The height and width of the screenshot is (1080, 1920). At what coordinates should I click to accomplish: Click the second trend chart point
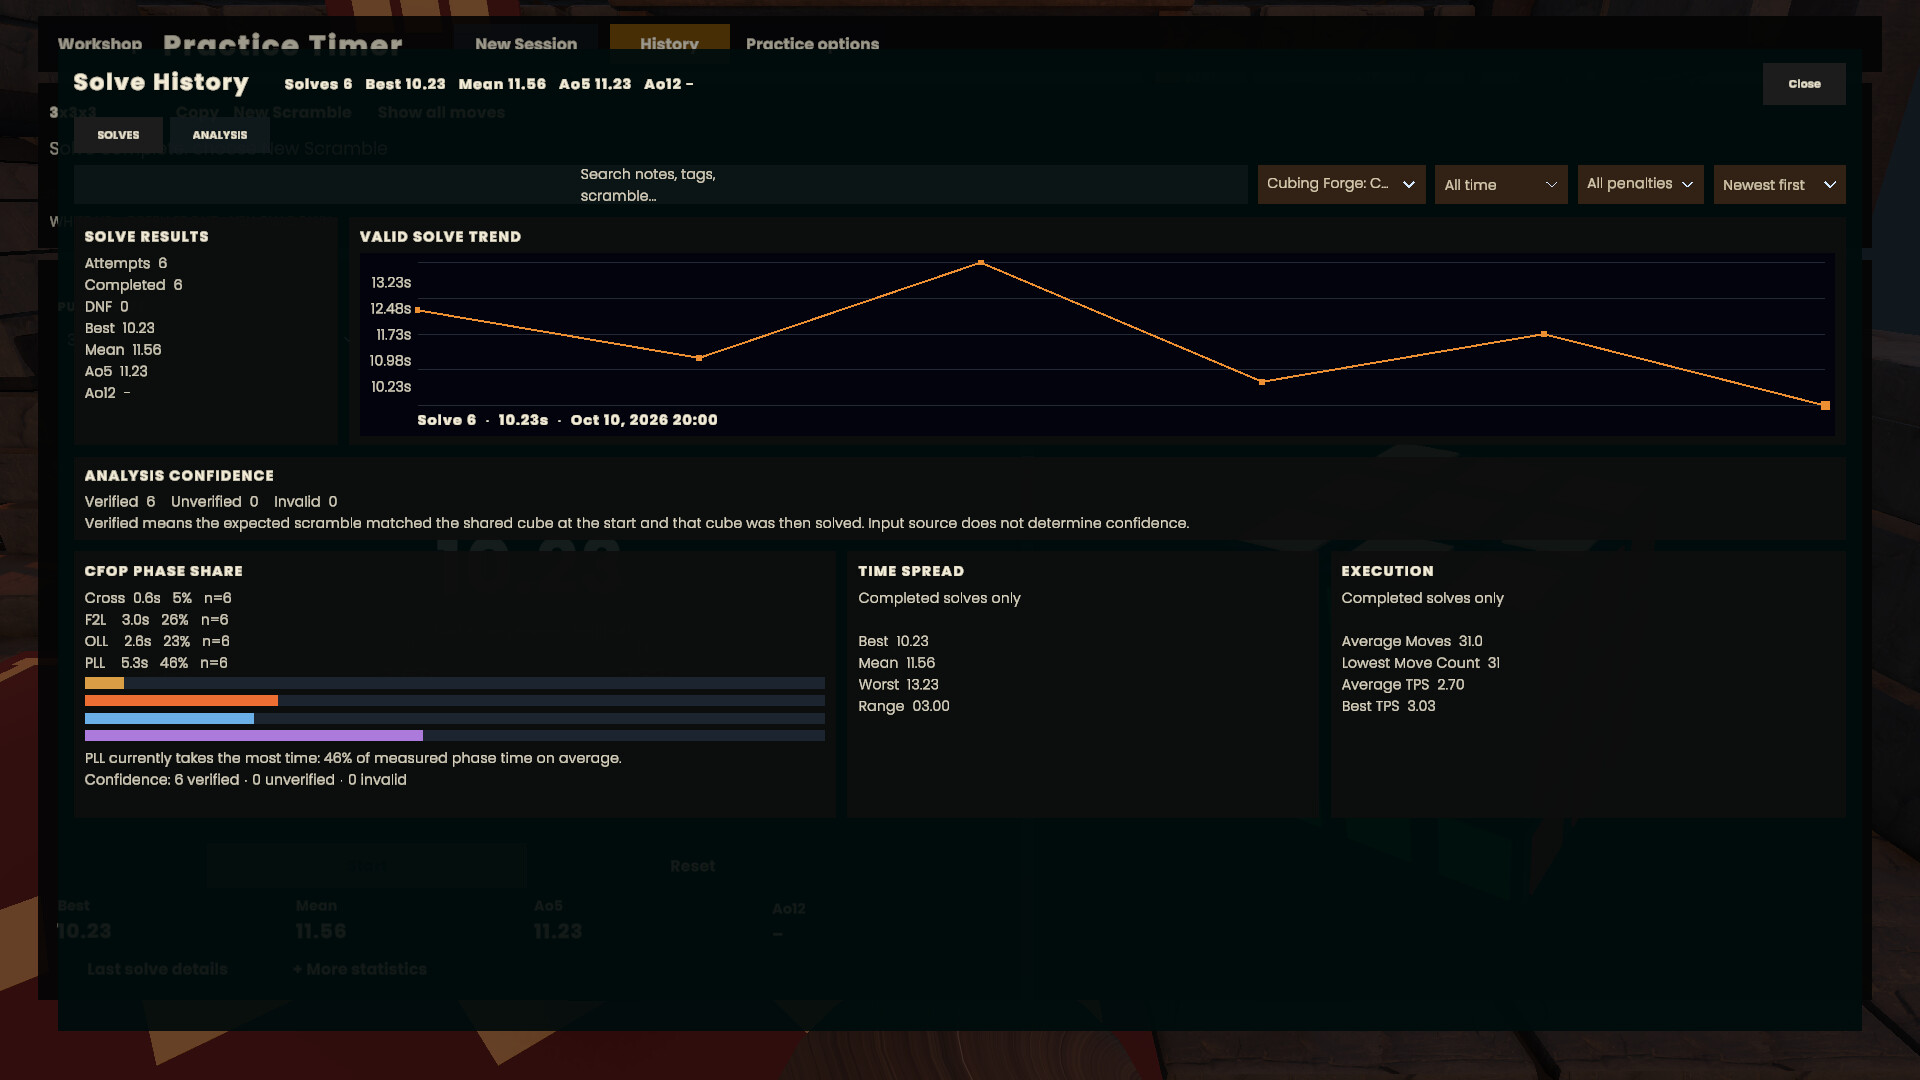699,358
